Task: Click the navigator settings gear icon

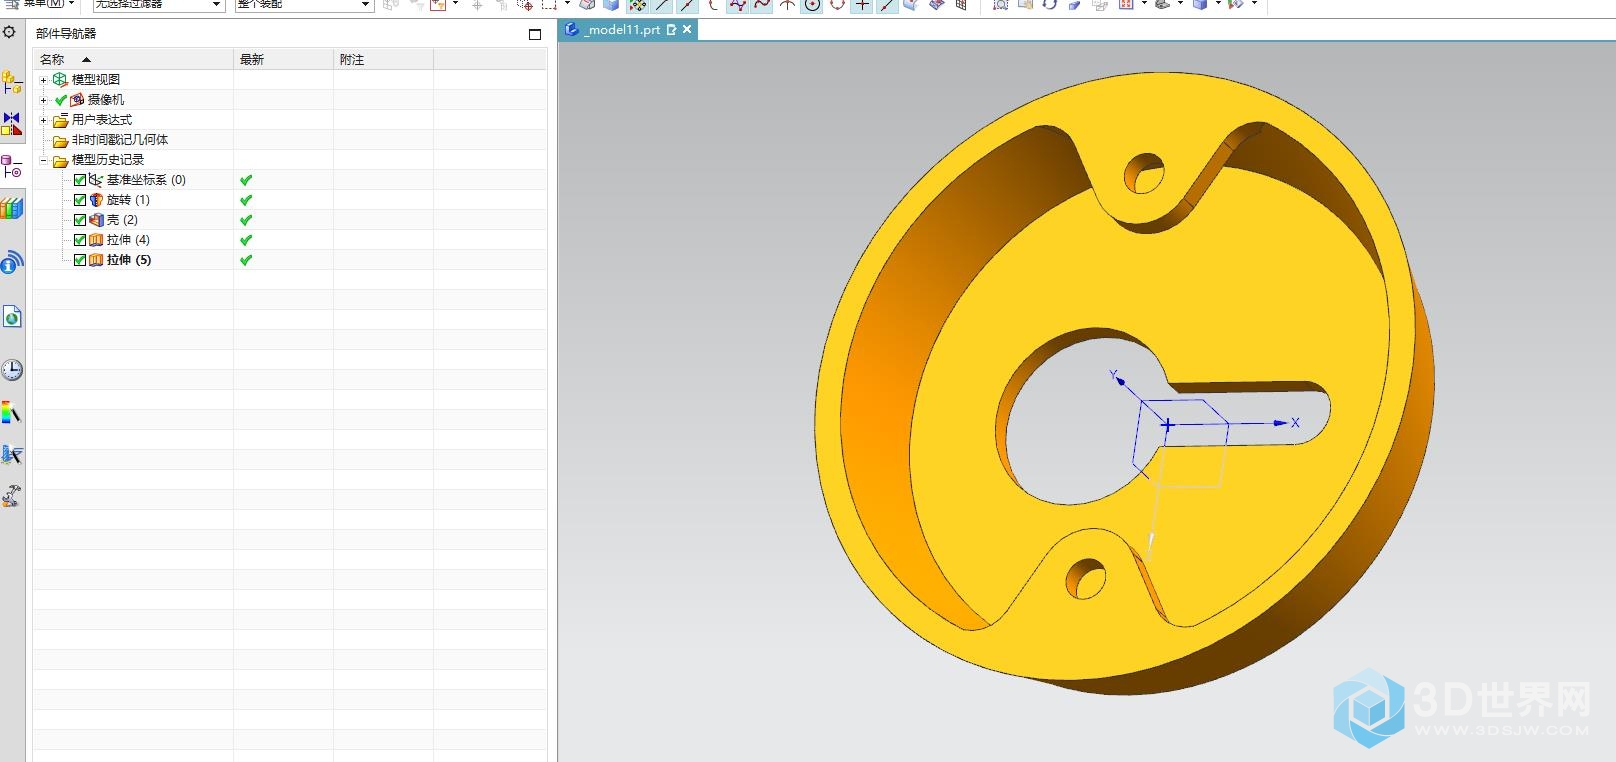Action: click(x=9, y=32)
